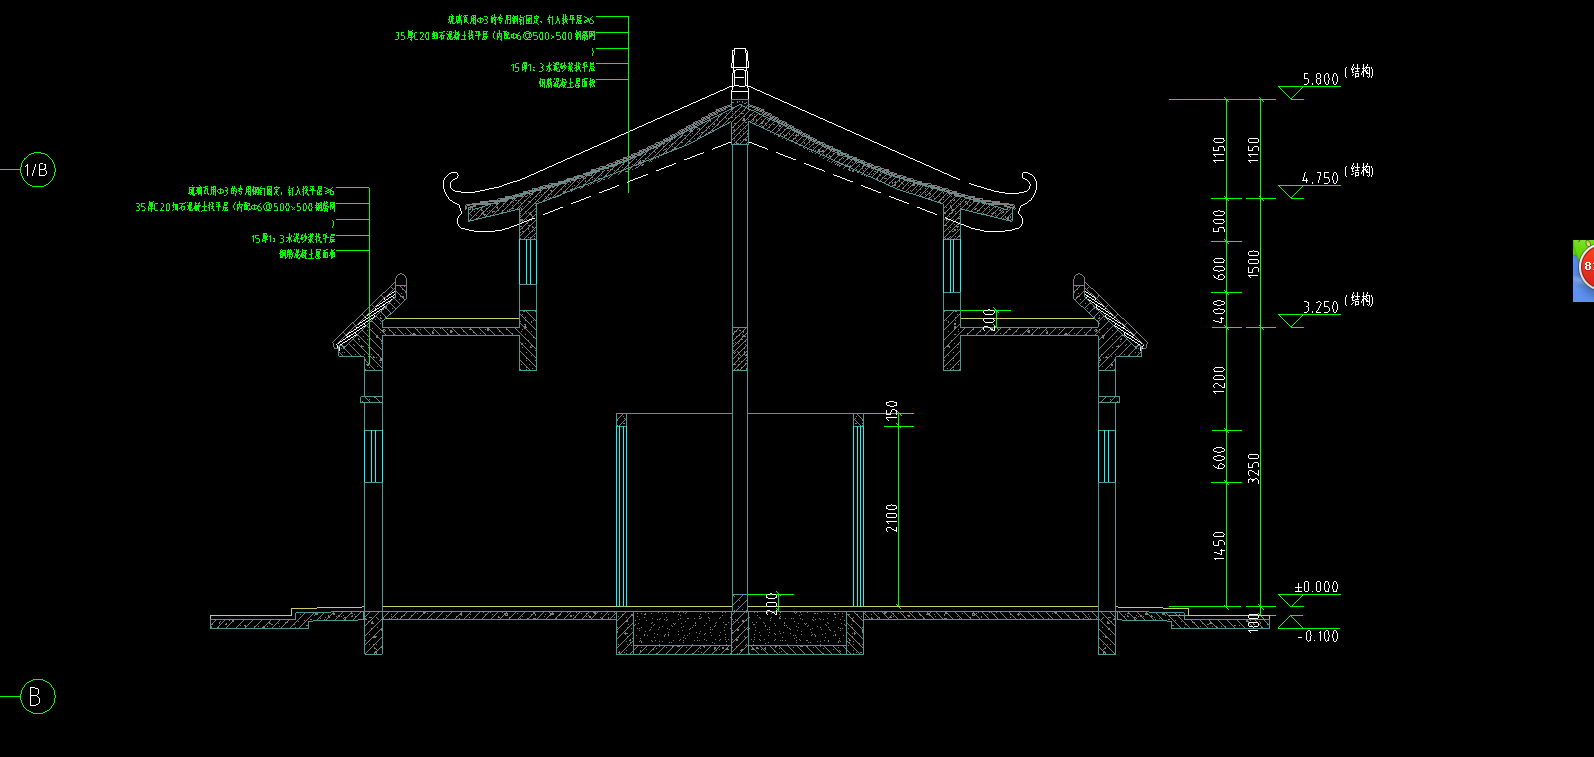Pick the 1200 dimension text
Viewport: 1594px width, 757px height.
(x=1219, y=379)
